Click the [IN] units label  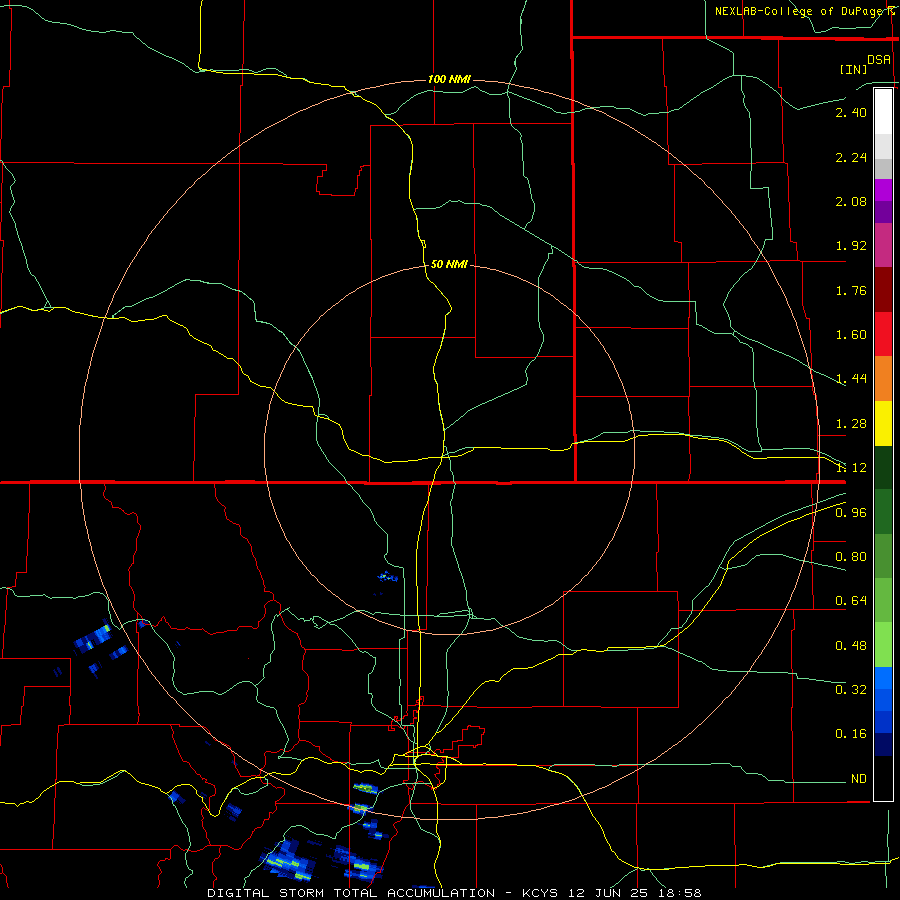(853, 69)
